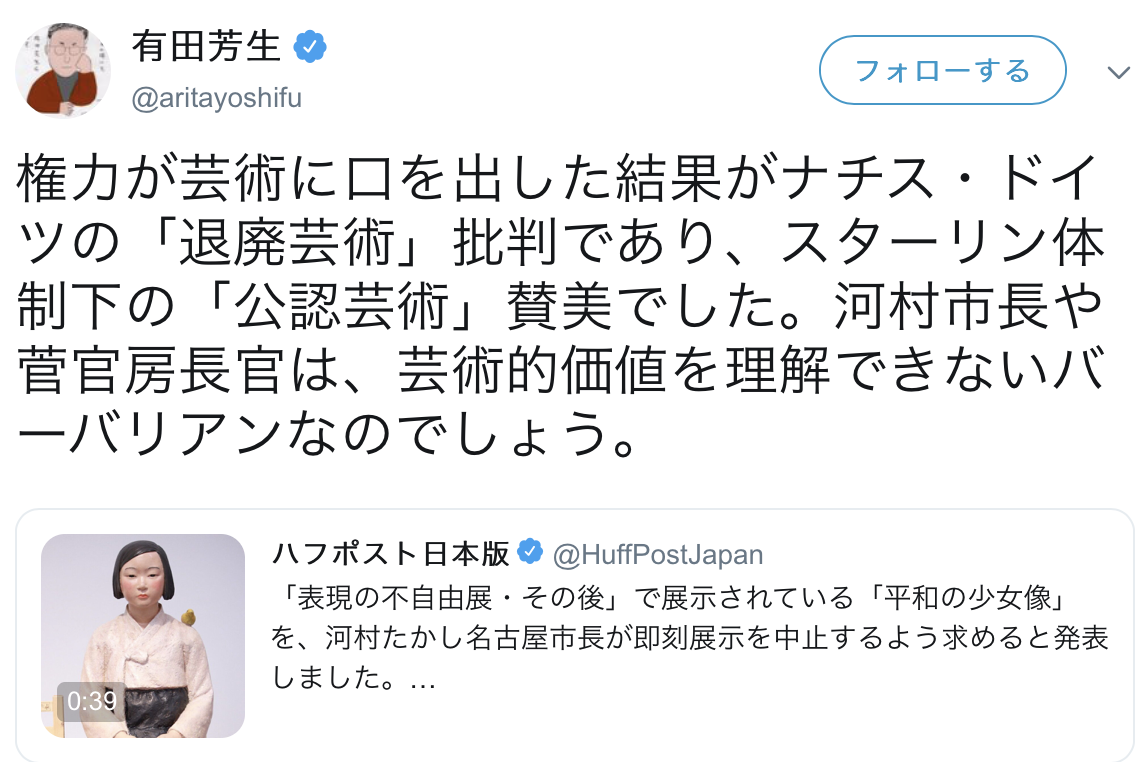This screenshot has width=1140, height=762.
Task: Open the chevron menu beside the follow button
Action: (x=1117, y=70)
